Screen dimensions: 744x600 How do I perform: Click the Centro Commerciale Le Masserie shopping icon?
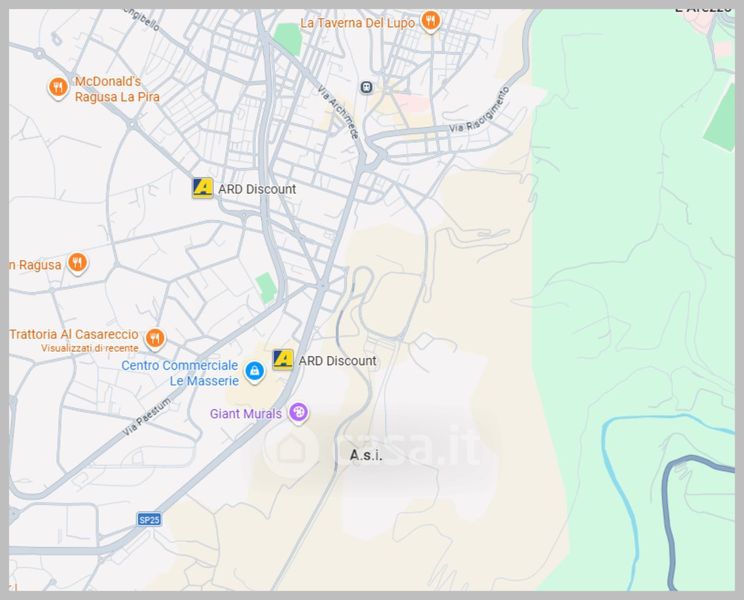[255, 372]
